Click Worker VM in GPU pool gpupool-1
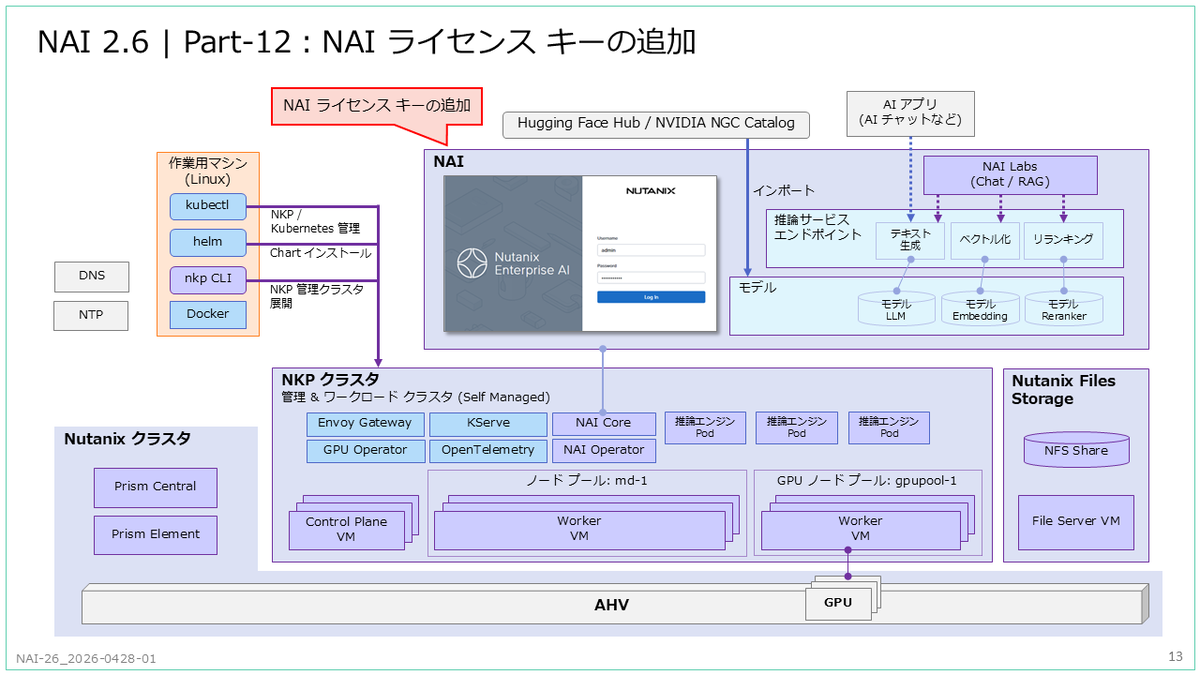This screenshot has height=675, width=1200. click(x=860, y=530)
